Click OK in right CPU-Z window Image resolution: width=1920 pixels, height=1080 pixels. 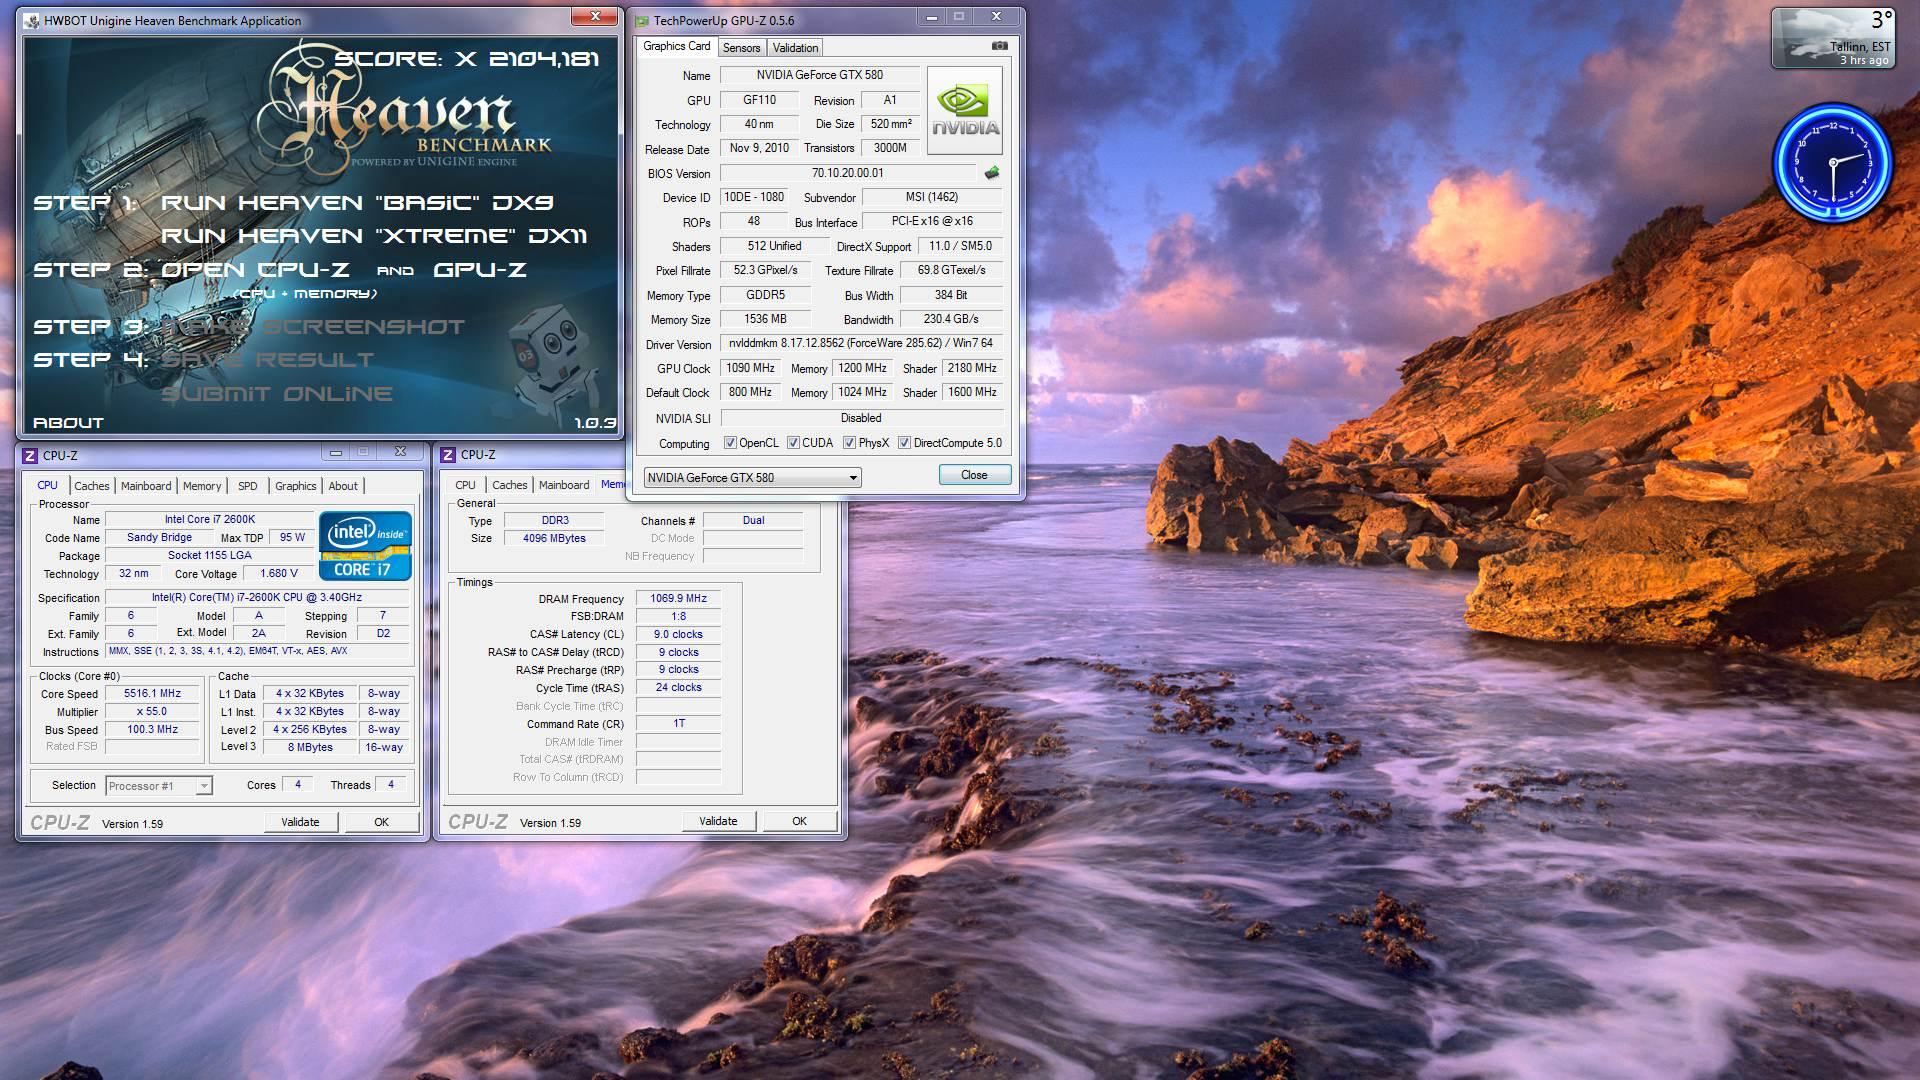[799, 821]
